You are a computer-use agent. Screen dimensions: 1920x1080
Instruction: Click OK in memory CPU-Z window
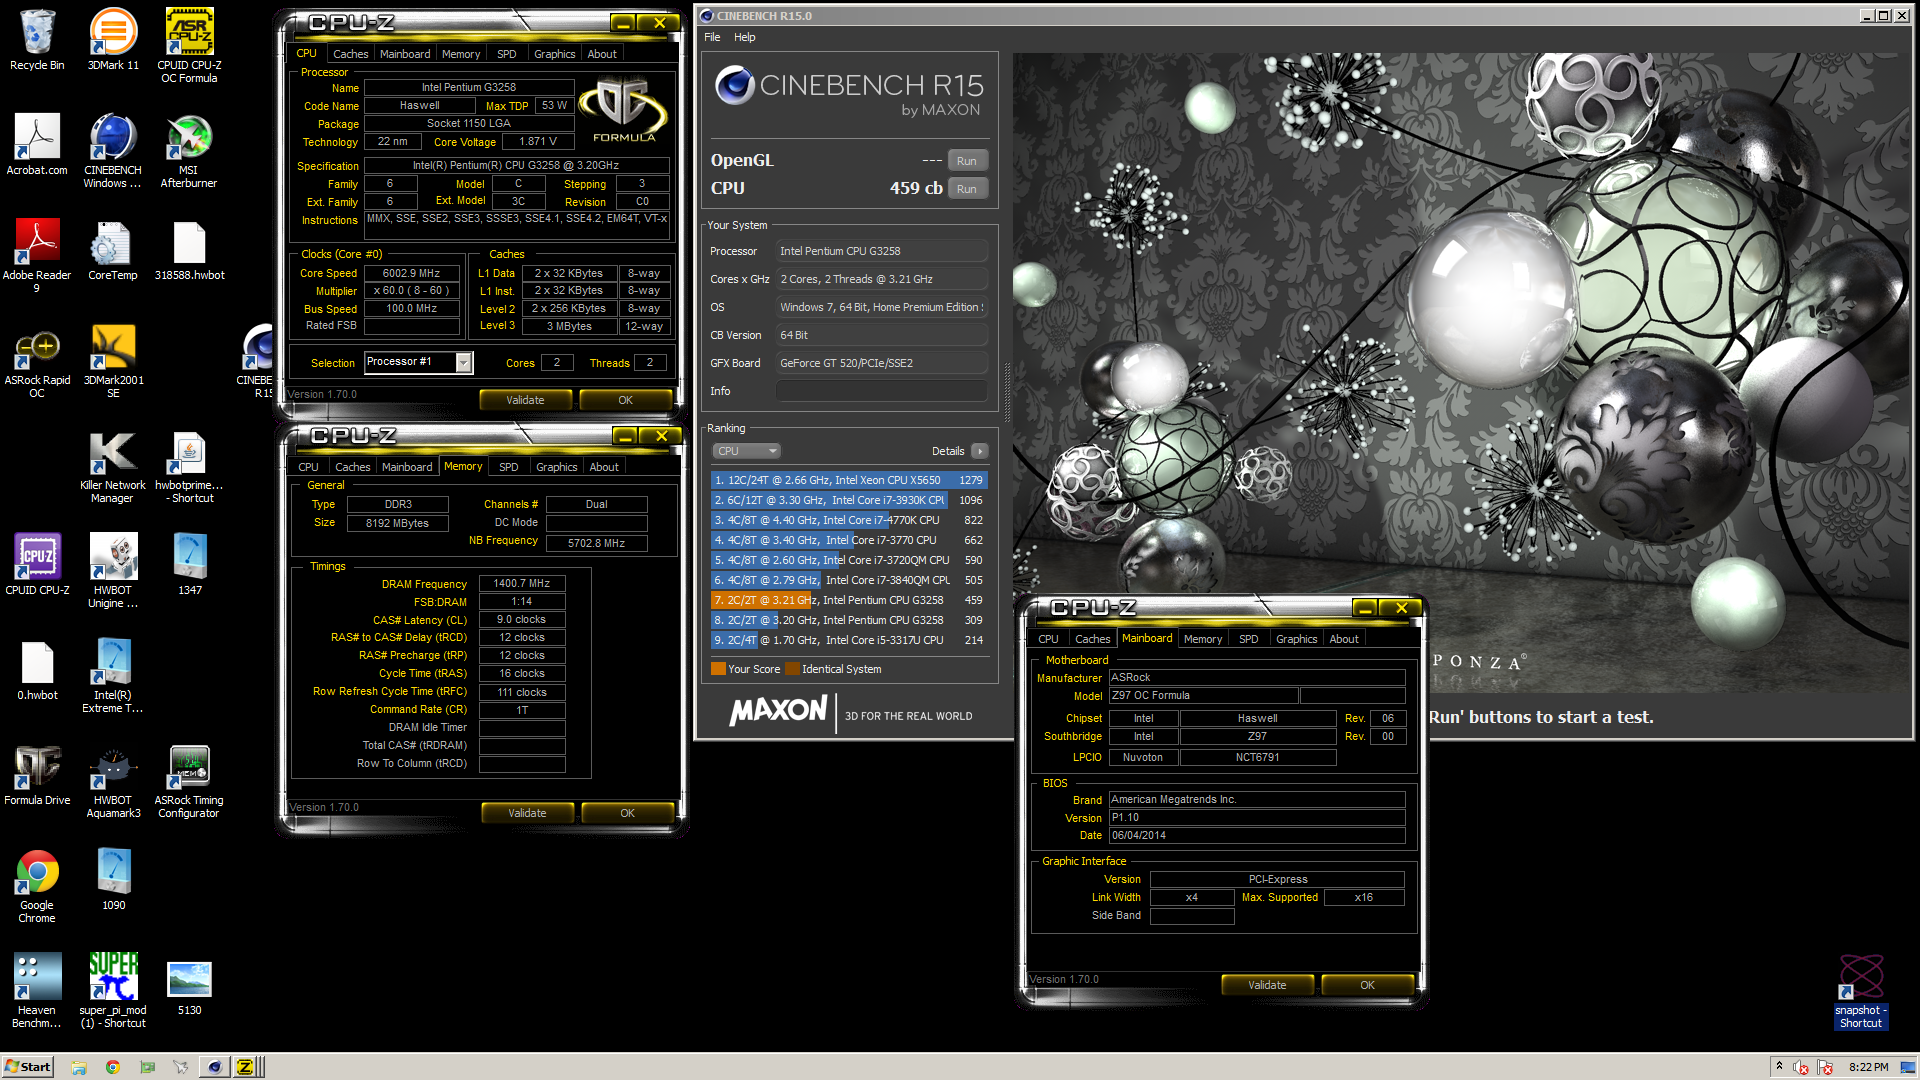point(627,813)
